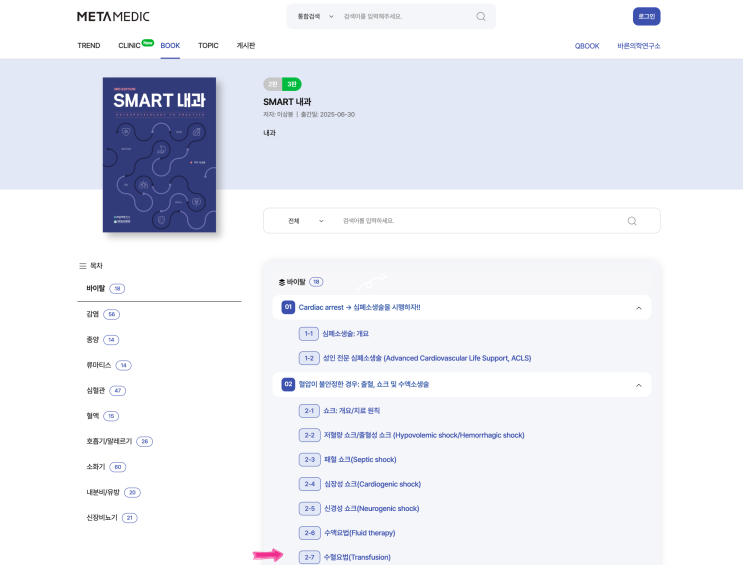Image resolution: width=743 pixels, height=565 pixels.
Task: Switch to the 3판 edition
Action: tap(292, 84)
